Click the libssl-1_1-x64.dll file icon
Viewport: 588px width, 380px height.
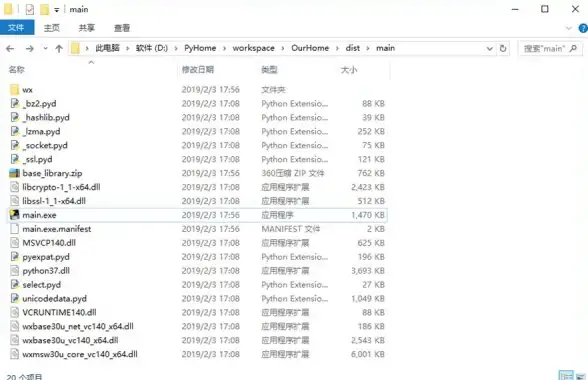(14, 201)
